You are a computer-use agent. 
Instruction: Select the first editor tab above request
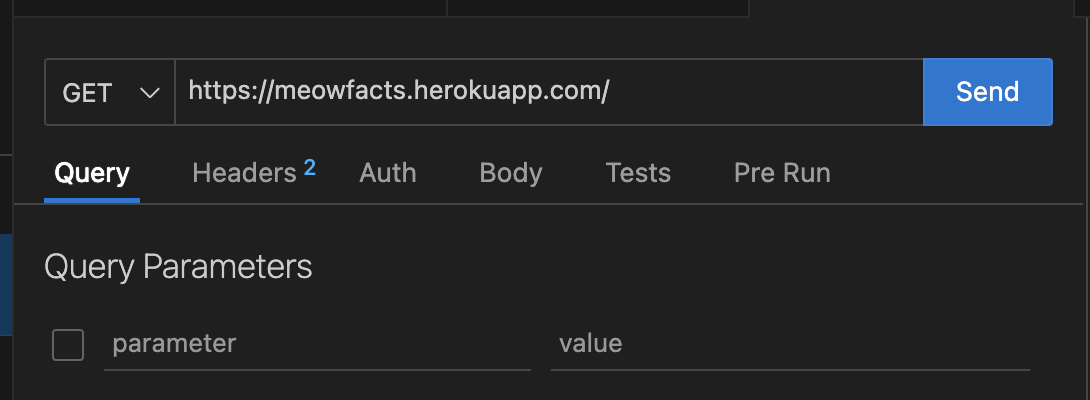229,8
